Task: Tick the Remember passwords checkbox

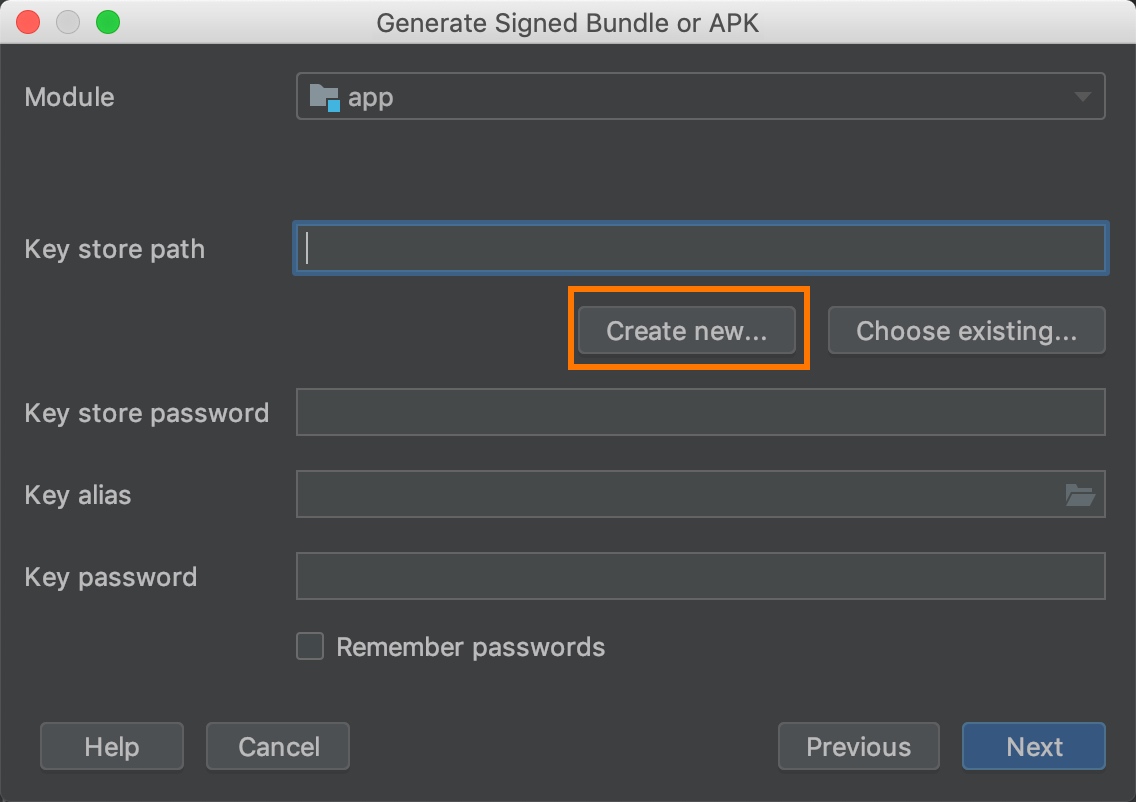Action: [310, 647]
